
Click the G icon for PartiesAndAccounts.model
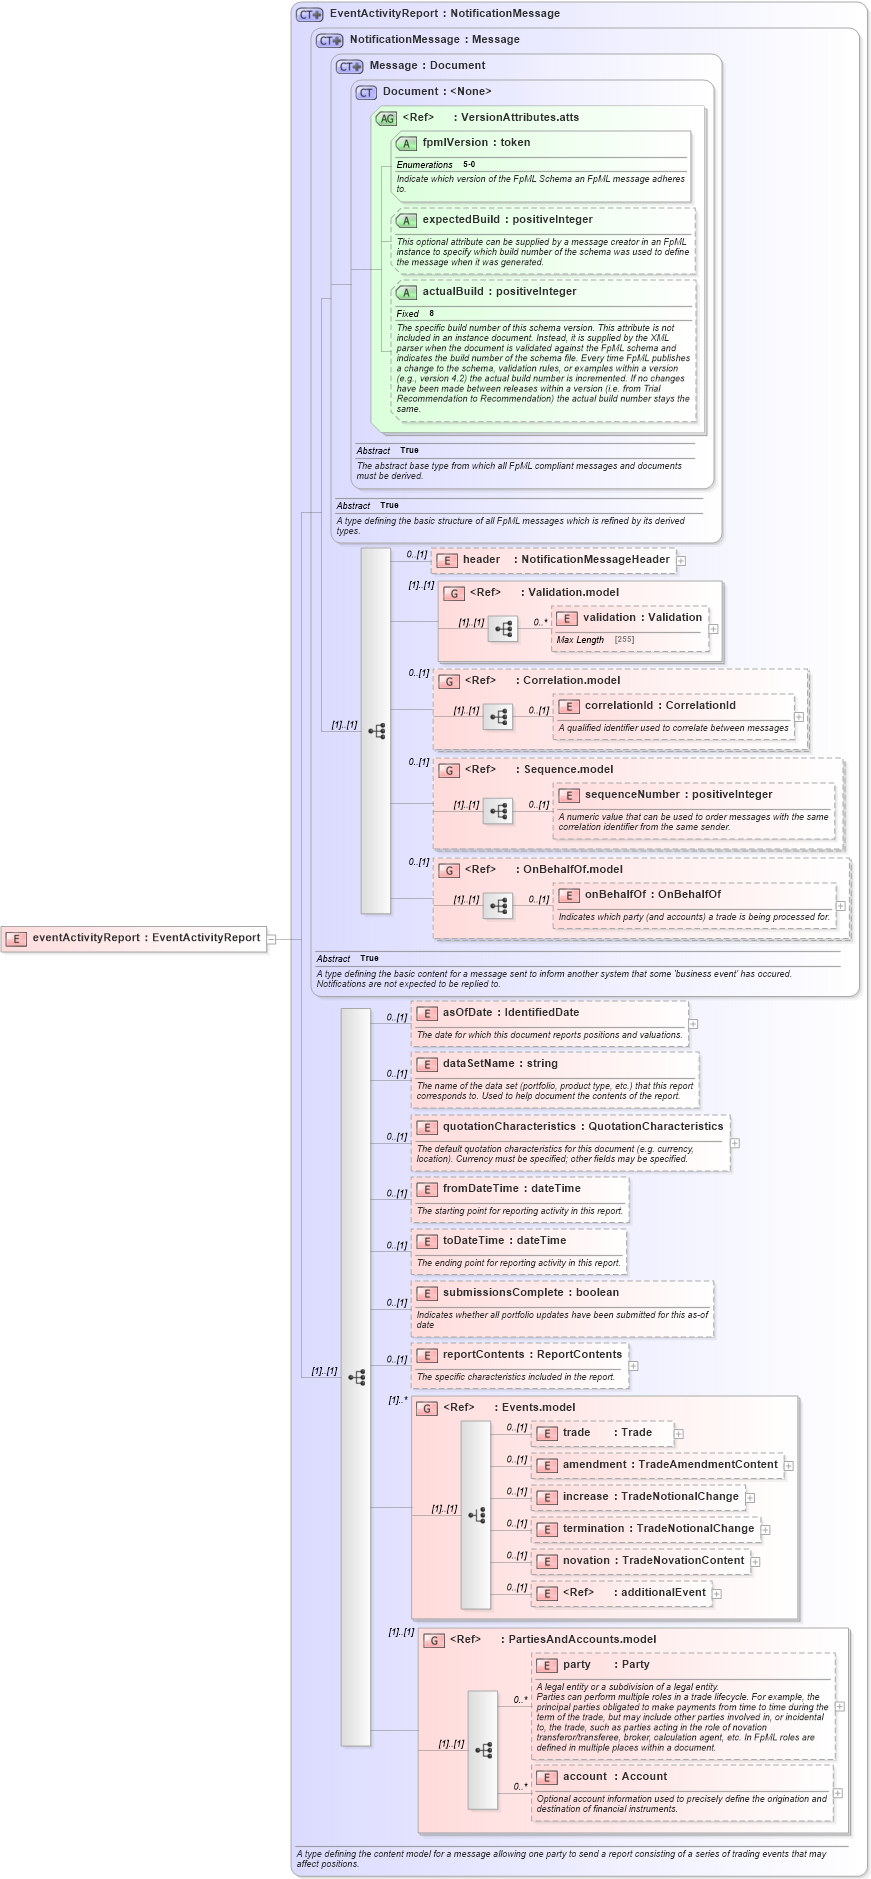434,1640
